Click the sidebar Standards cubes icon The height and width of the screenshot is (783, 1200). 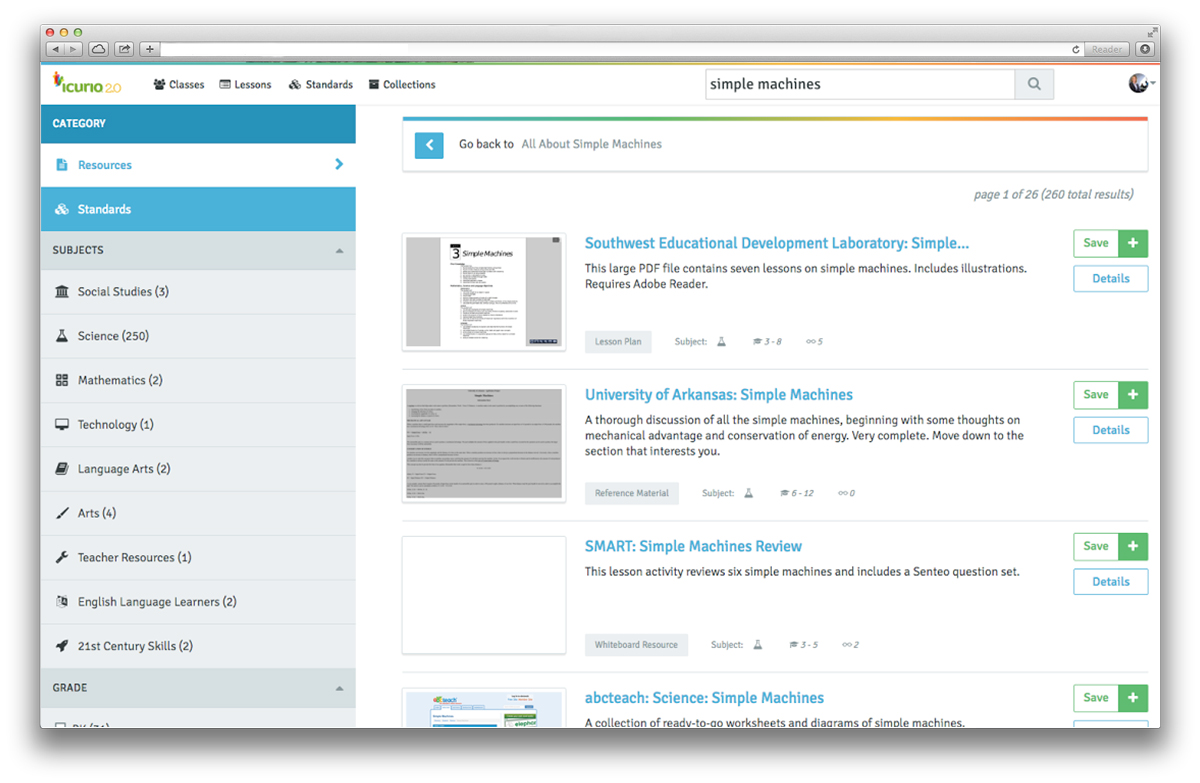tap(62, 209)
